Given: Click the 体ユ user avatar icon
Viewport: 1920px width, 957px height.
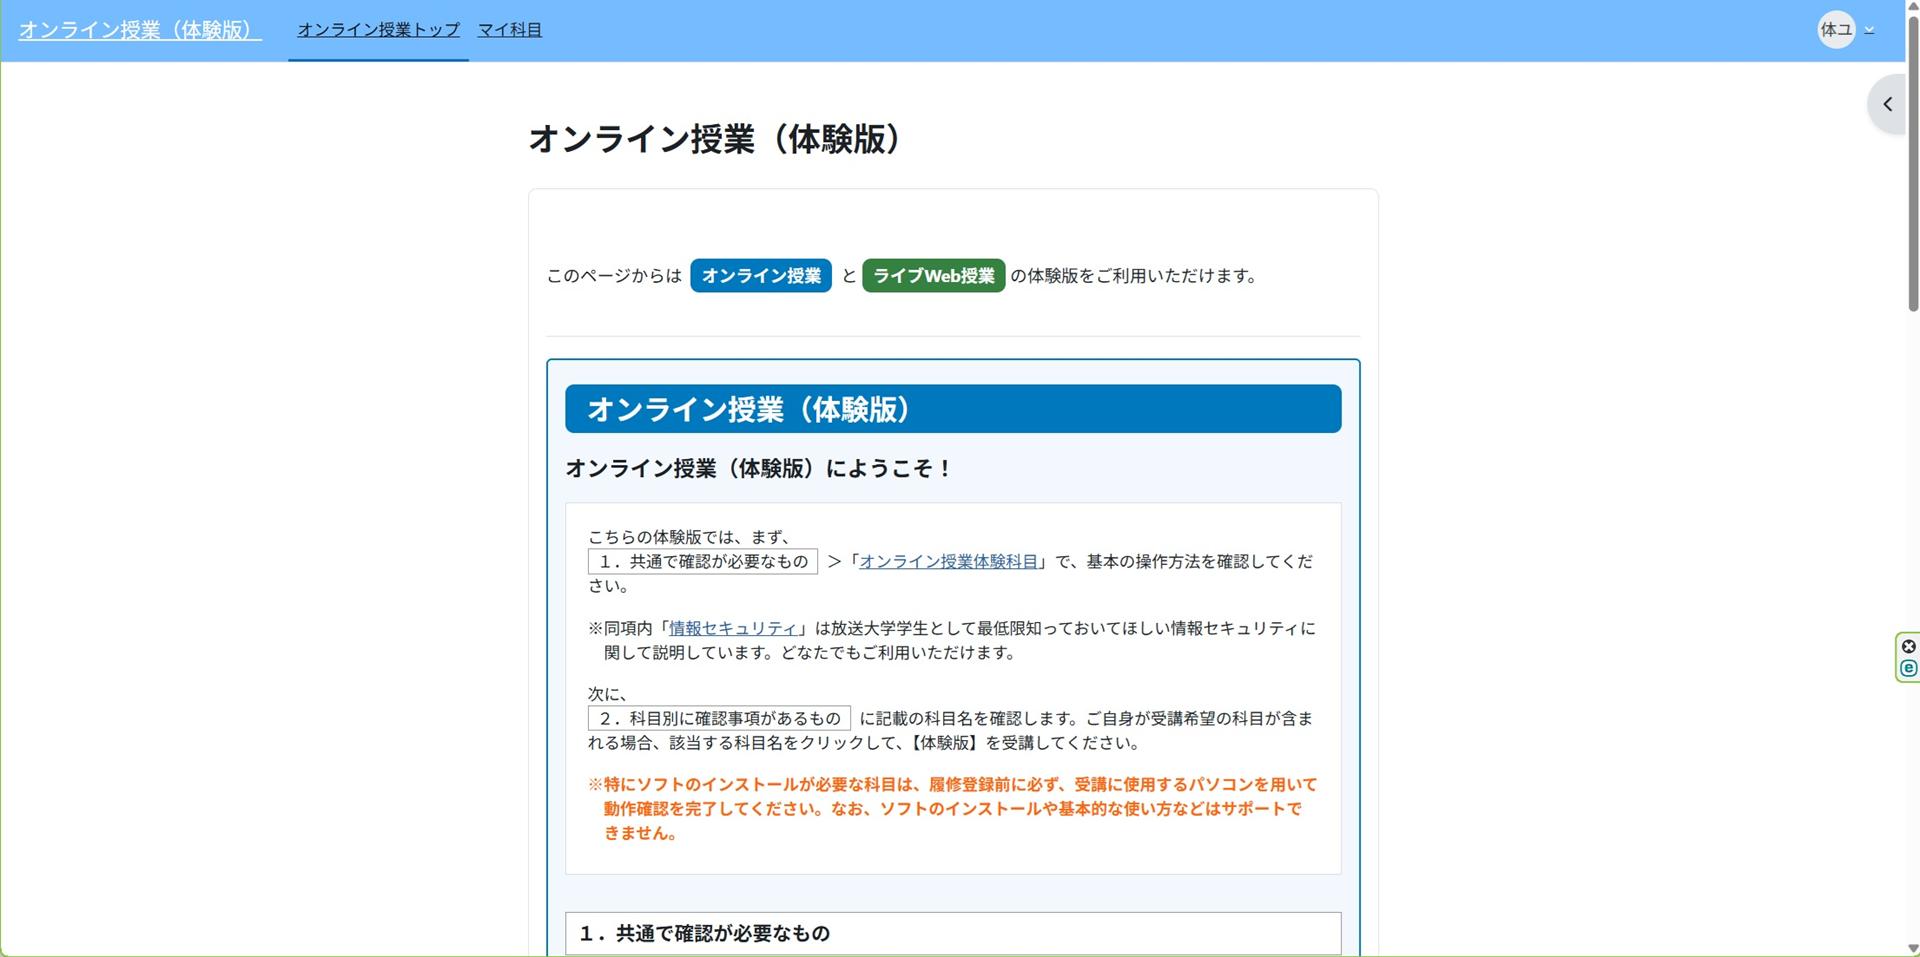Looking at the screenshot, I should [x=1838, y=29].
